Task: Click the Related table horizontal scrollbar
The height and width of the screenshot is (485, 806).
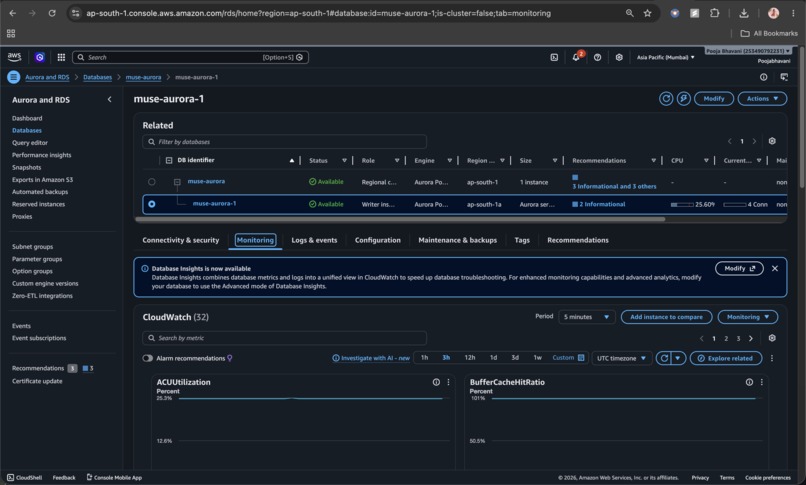Action: pyautogui.click(x=400, y=219)
